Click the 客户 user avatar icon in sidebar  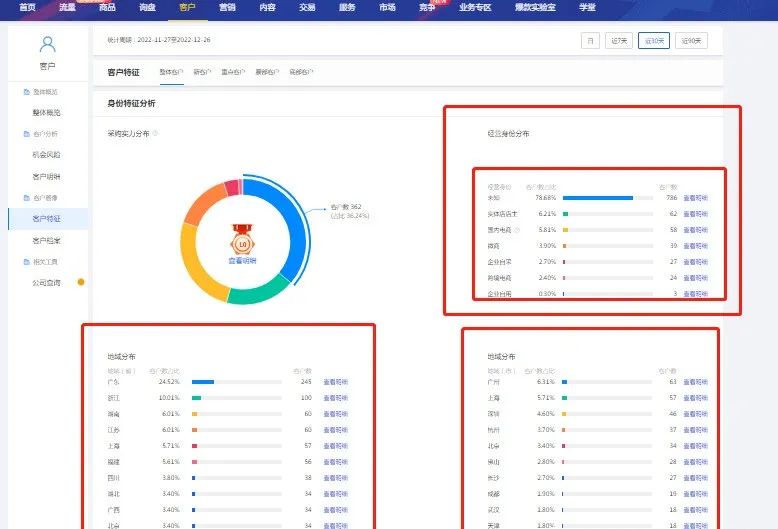48,45
